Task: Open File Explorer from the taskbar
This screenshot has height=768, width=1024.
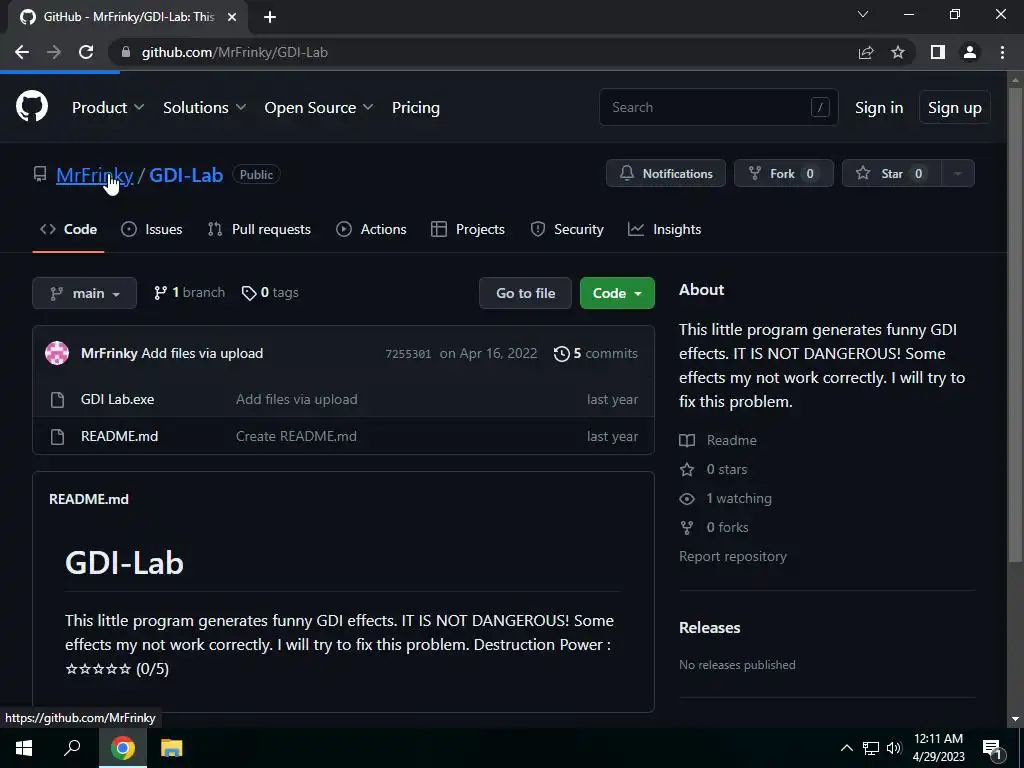Action: point(172,748)
